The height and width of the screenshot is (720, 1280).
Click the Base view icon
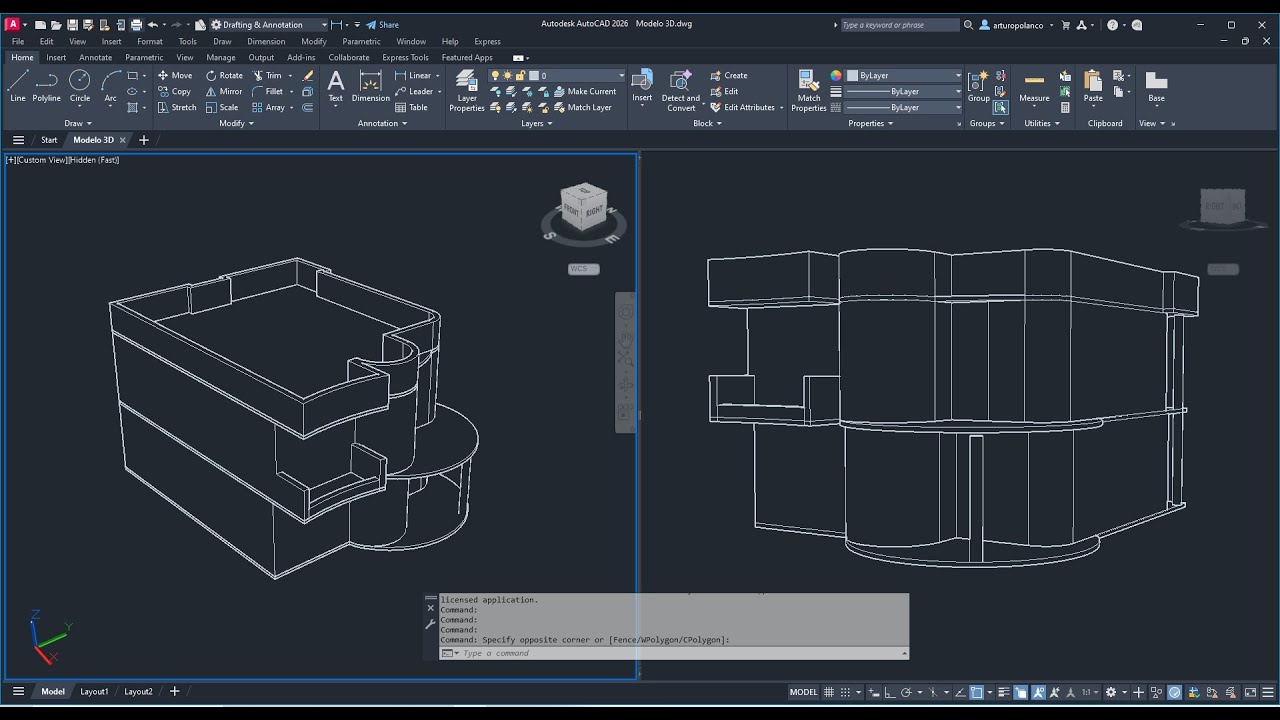pos(1156,86)
